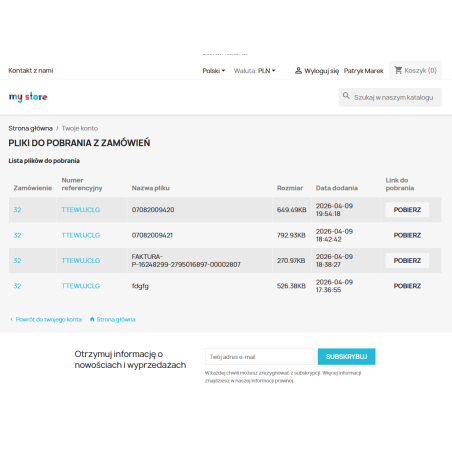
Task: Click the Twoje konto breadcrumb
Action: (x=80, y=128)
